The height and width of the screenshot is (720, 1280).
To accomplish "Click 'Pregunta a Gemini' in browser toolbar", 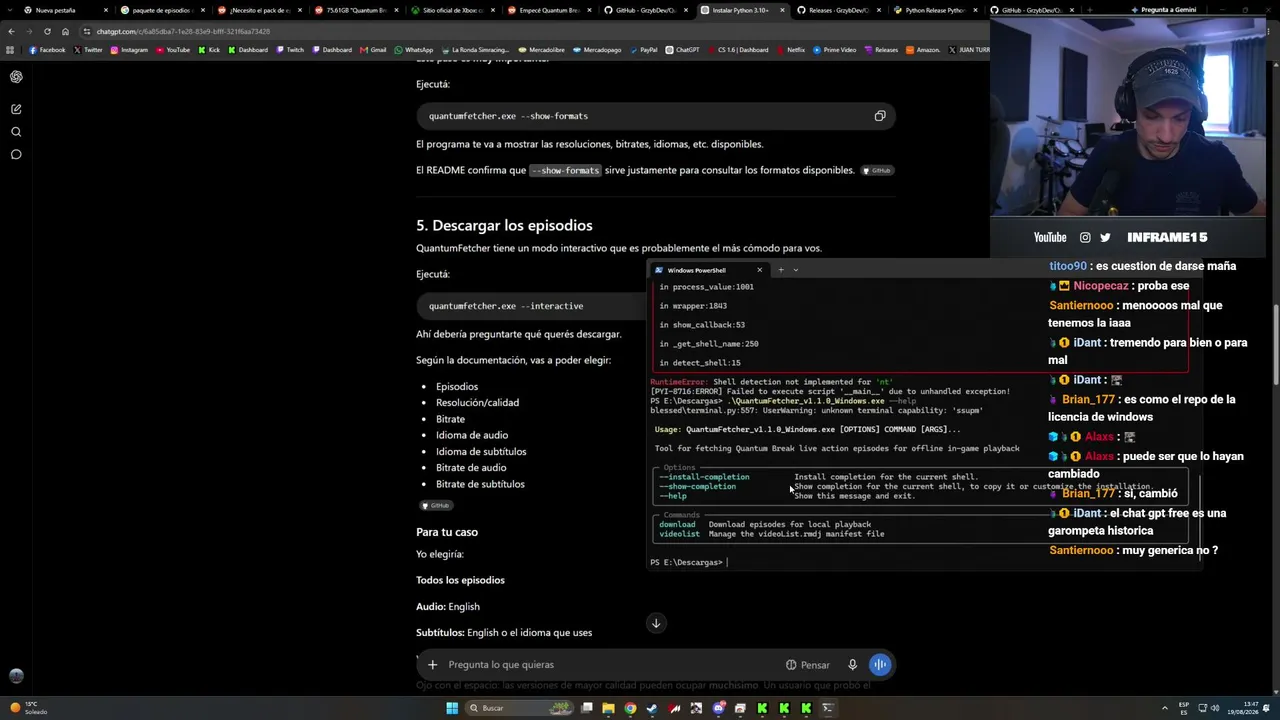I will tap(1163, 10).
